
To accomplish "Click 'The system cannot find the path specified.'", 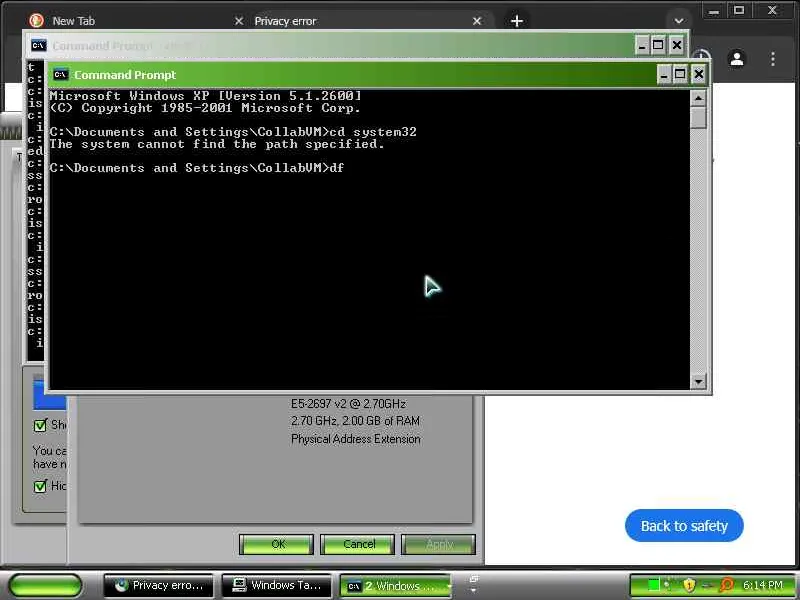I will (x=217, y=144).
